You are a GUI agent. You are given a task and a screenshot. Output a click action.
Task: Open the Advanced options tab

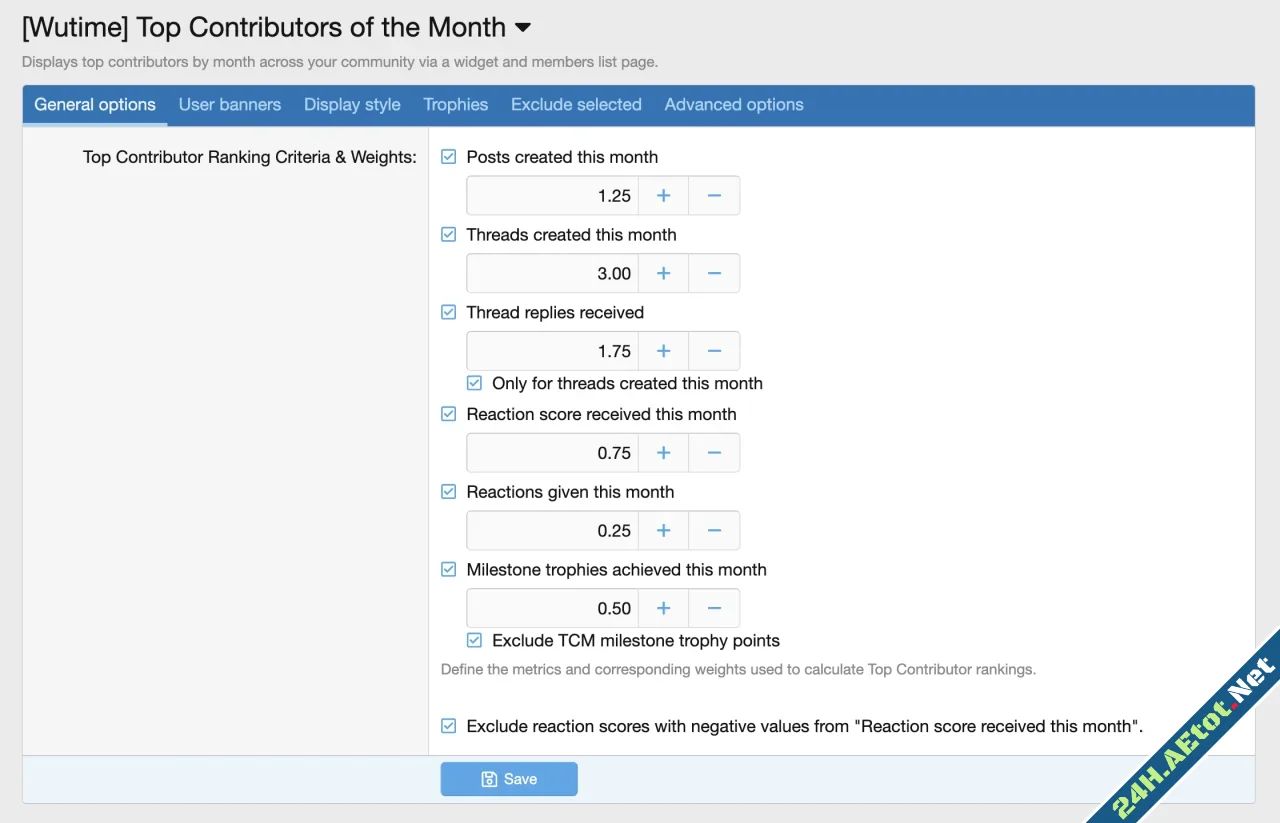[733, 104]
